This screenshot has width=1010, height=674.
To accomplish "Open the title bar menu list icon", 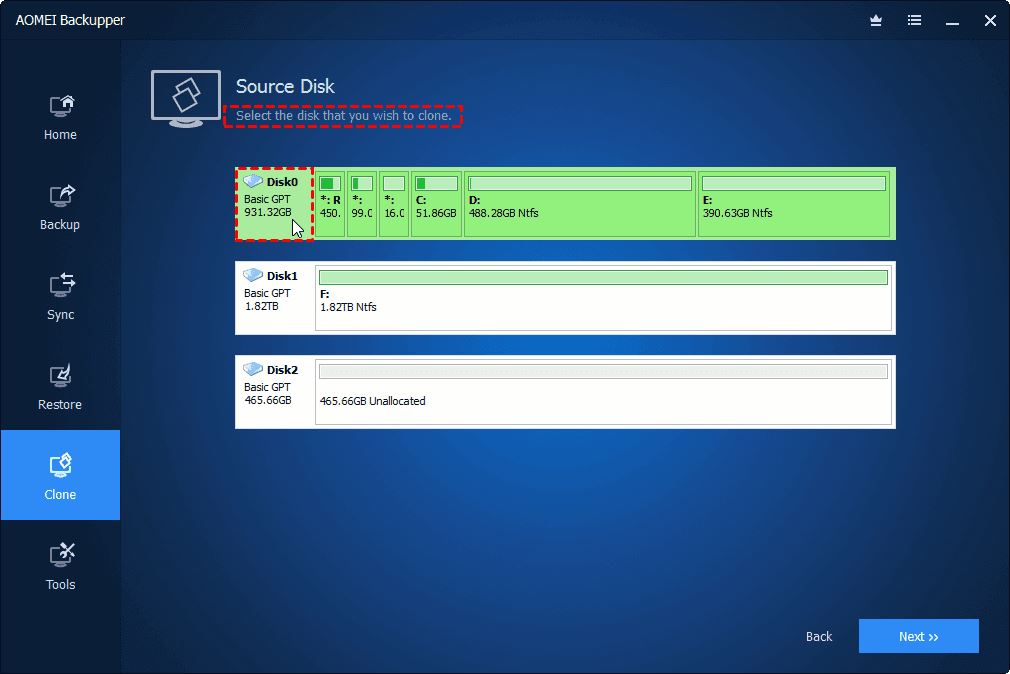I will 914,20.
